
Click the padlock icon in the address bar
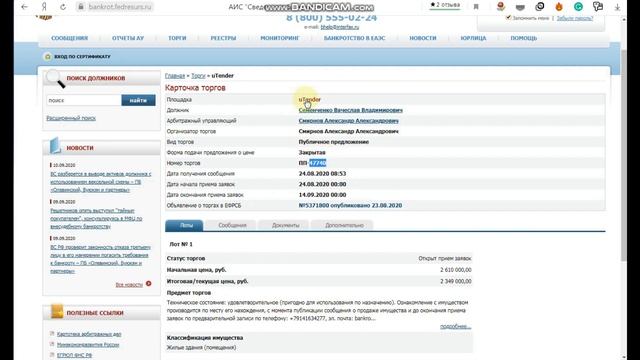(81, 7)
